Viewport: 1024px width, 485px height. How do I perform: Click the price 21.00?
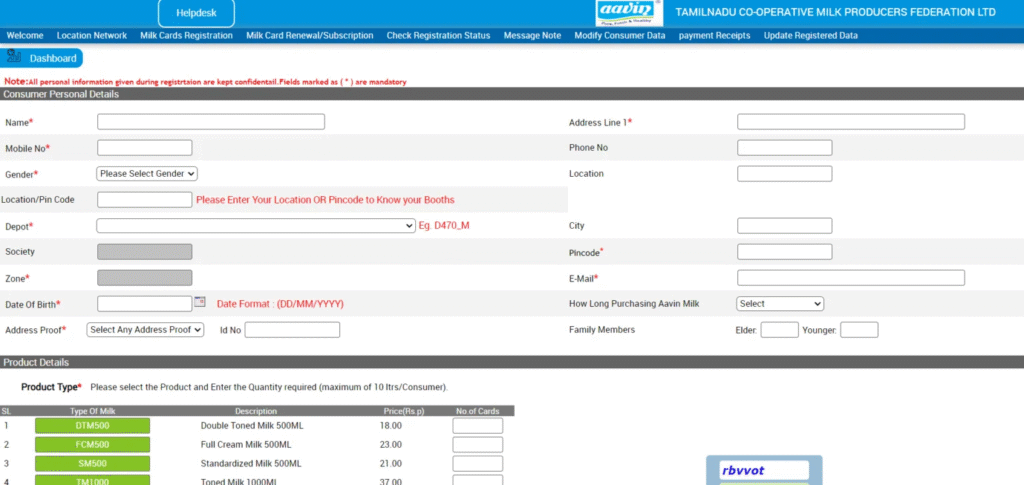(x=391, y=463)
